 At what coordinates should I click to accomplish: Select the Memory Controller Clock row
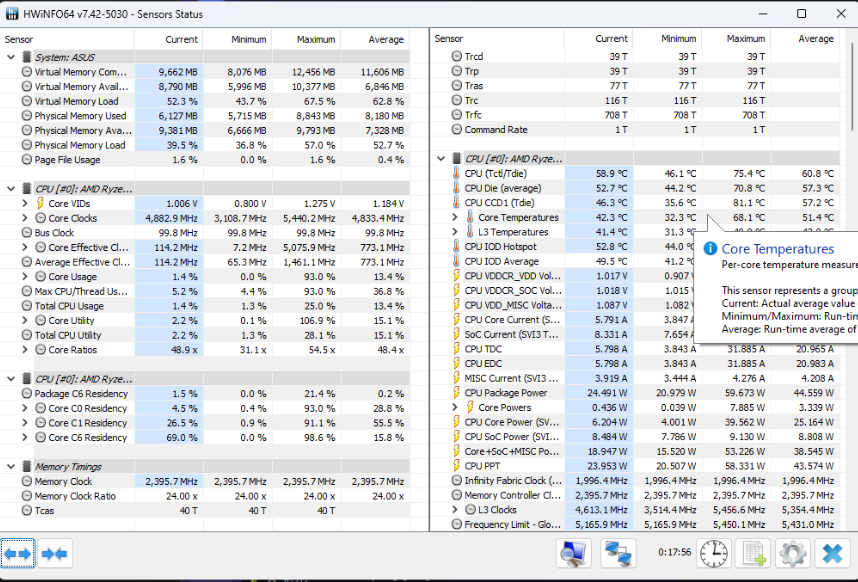click(635, 495)
